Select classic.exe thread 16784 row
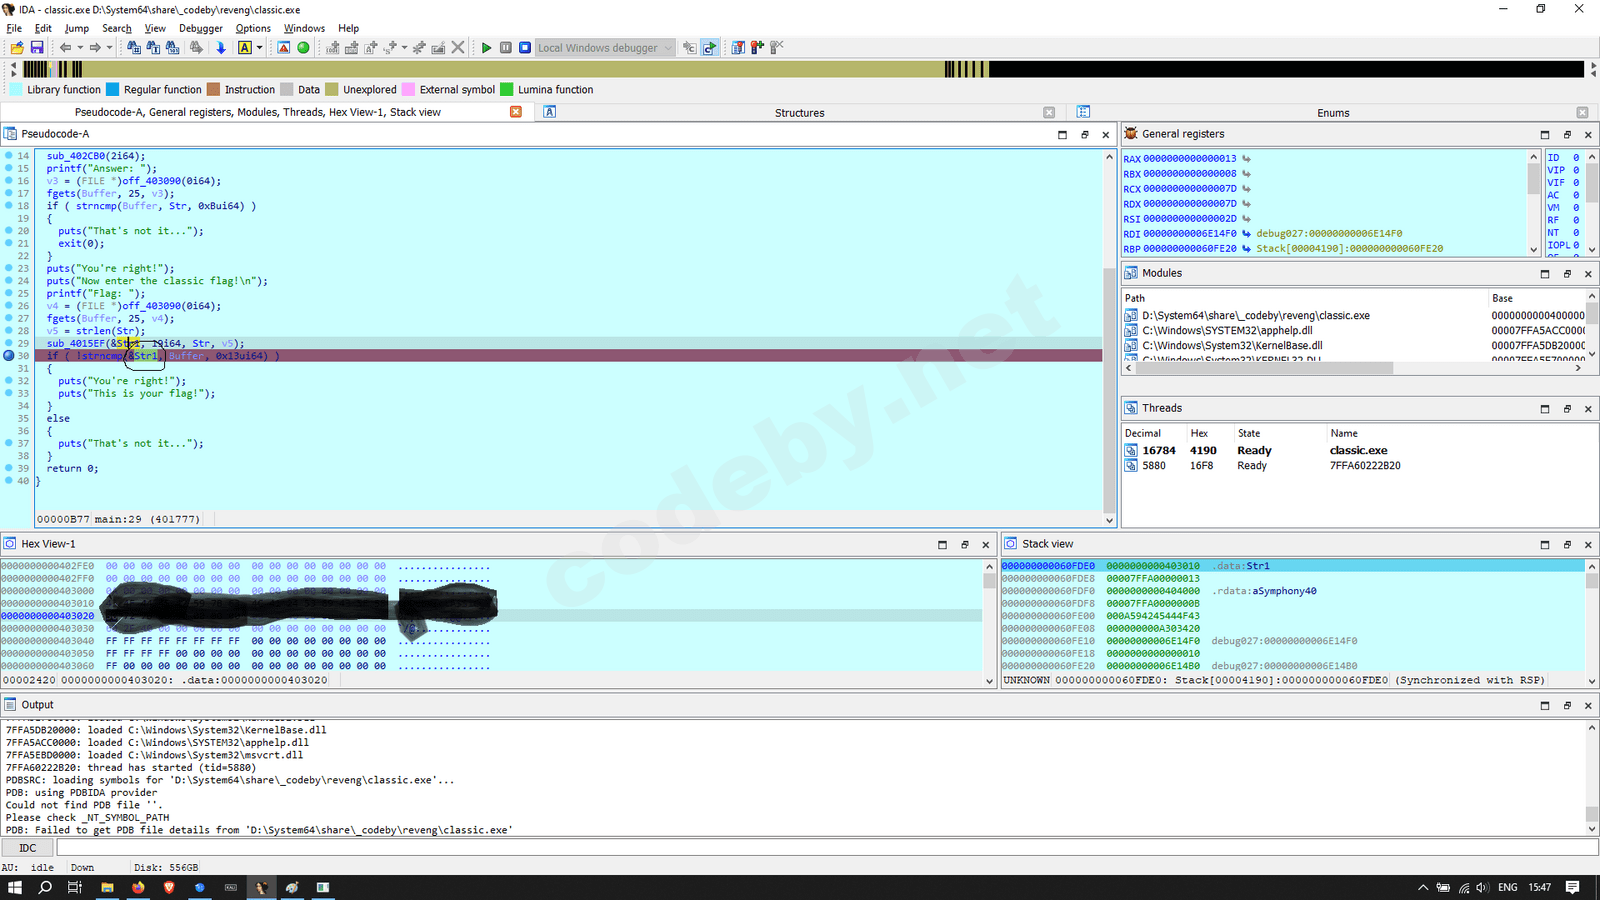Image resolution: width=1600 pixels, height=900 pixels. (x=1357, y=450)
